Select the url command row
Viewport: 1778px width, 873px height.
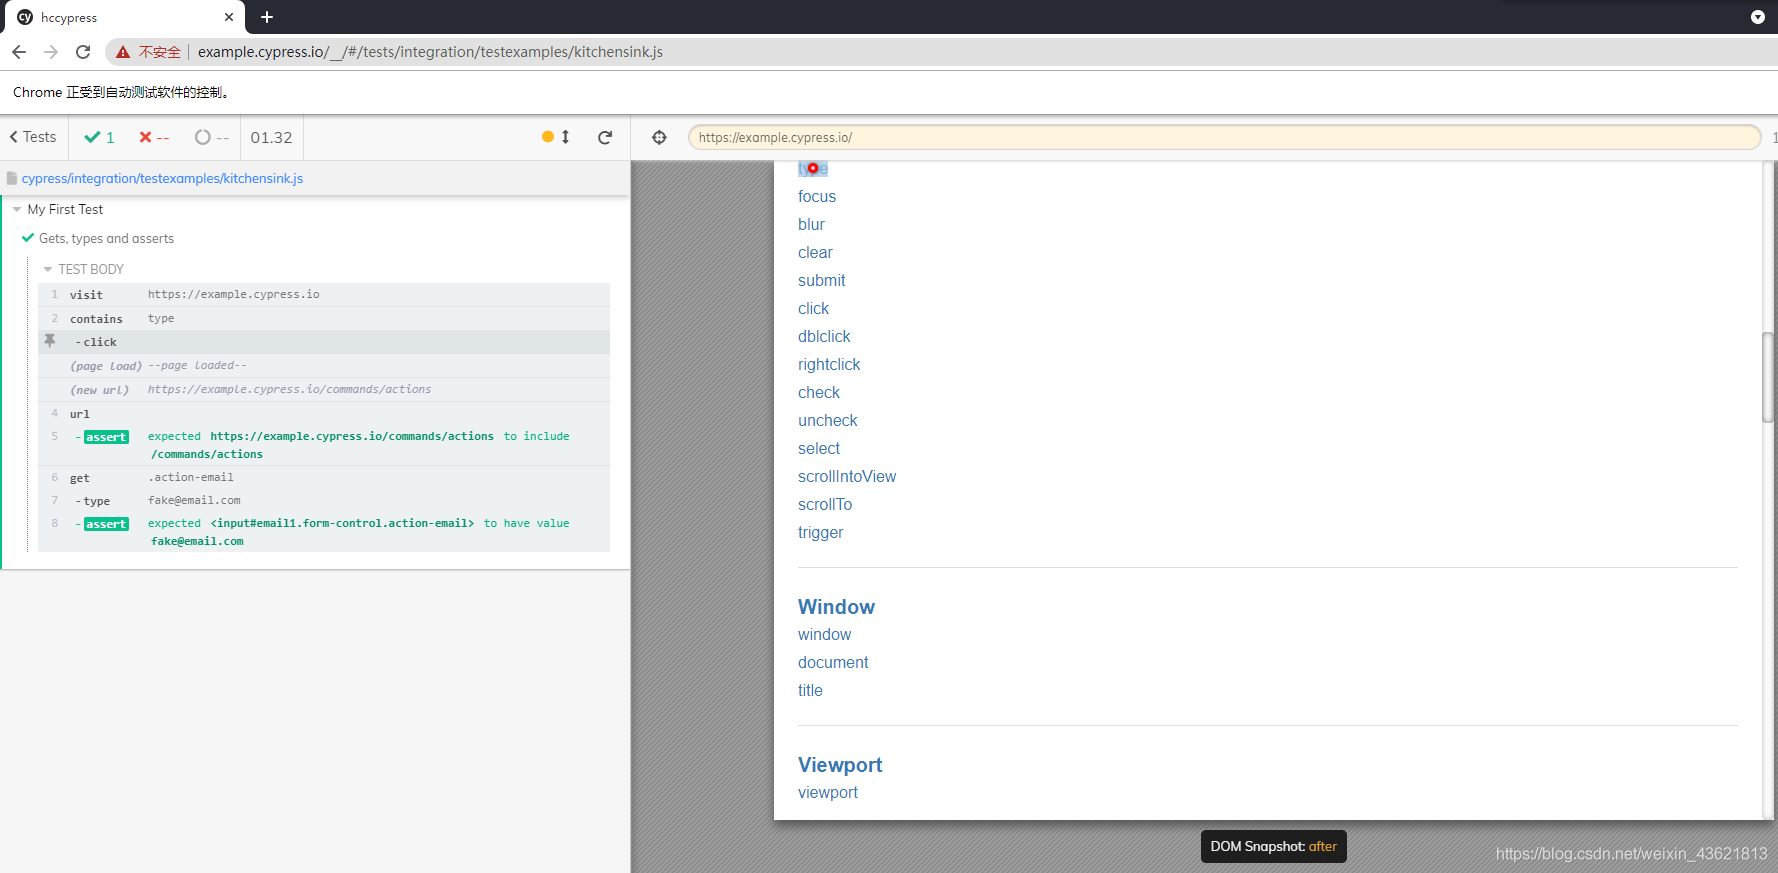pyautogui.click(x=324, y=414)
